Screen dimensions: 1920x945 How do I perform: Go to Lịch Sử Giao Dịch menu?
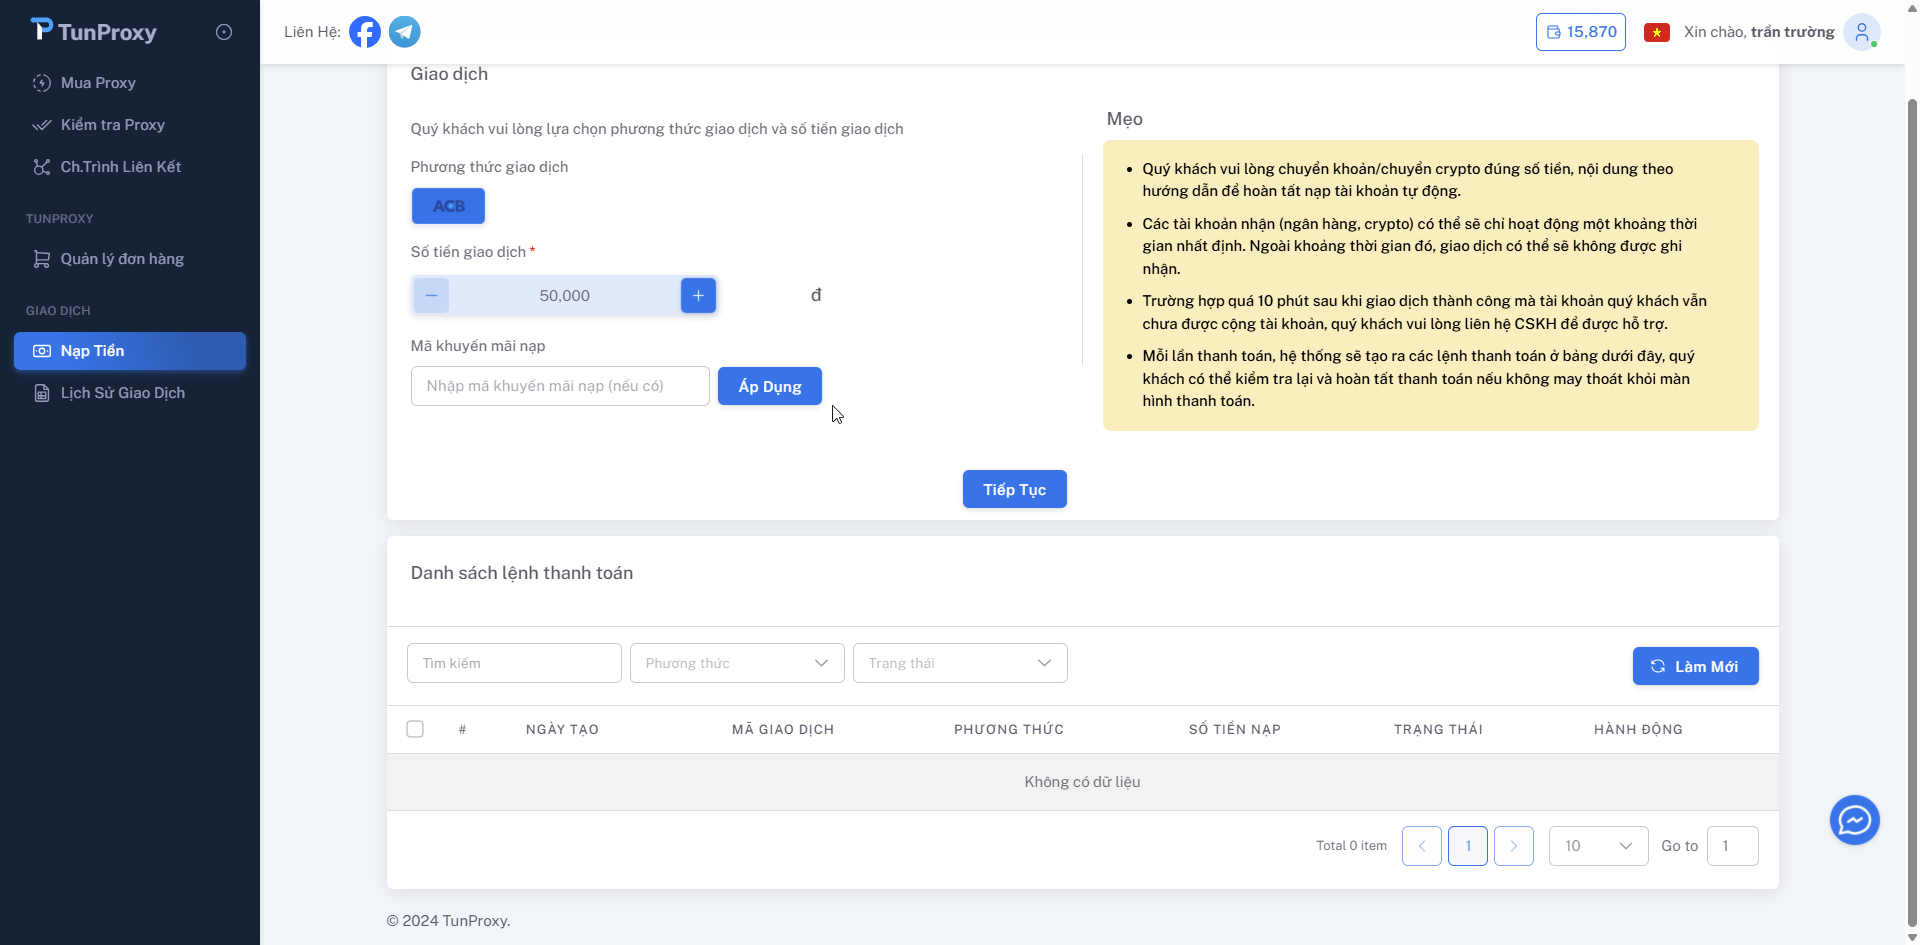click(x=122, y=393)
